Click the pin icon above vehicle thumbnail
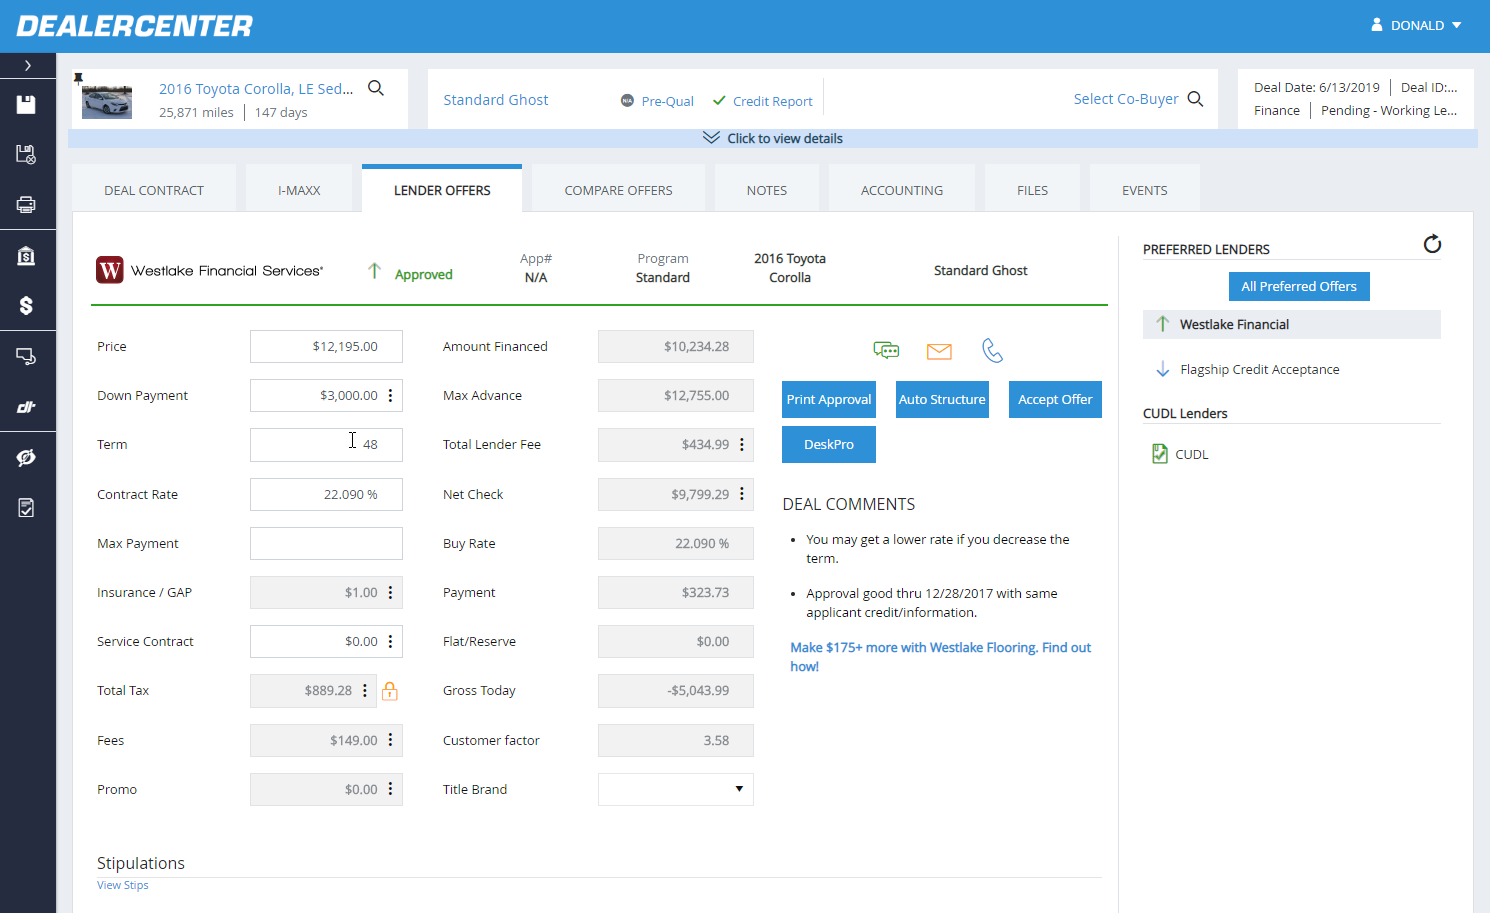Screen dimensions: 1490x913 (78, 77)
